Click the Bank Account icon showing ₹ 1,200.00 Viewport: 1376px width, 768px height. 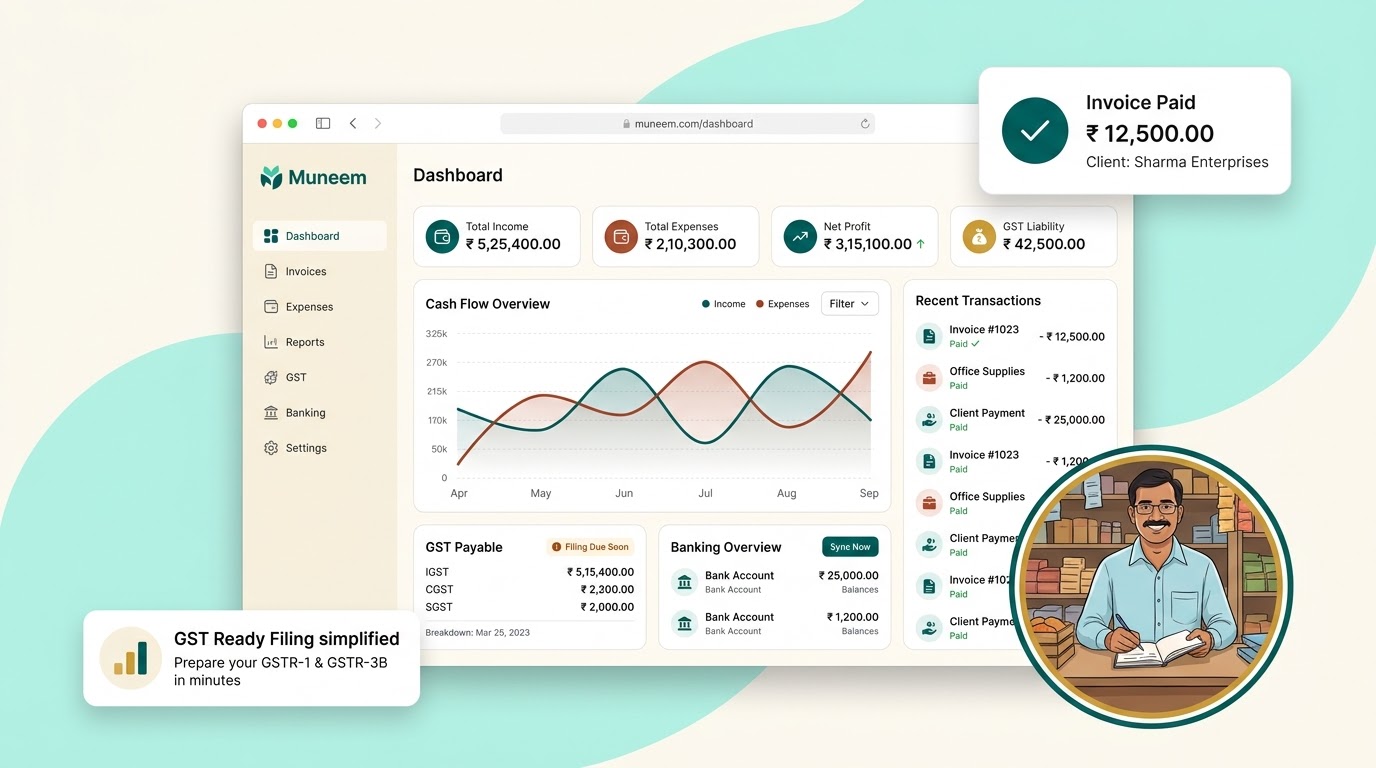click(685, 624)
